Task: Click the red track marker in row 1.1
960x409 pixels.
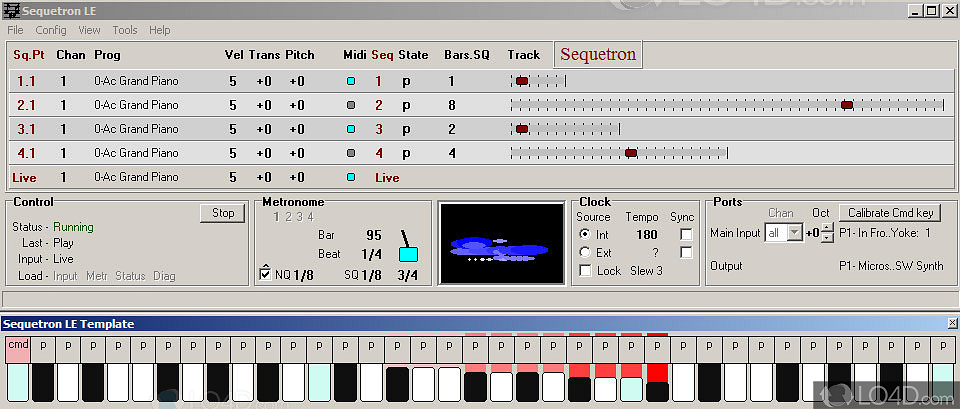Action: coord(522,81)
